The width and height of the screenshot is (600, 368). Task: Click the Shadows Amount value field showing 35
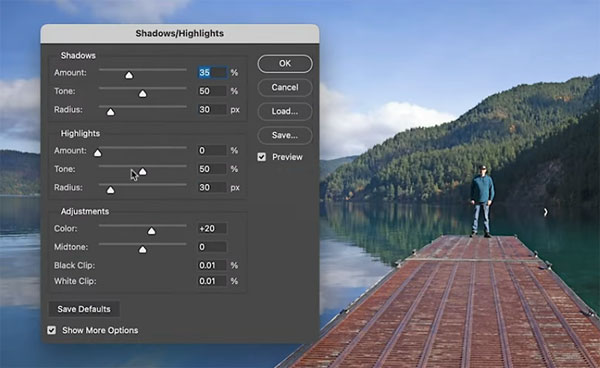click(x=212, y=72)
